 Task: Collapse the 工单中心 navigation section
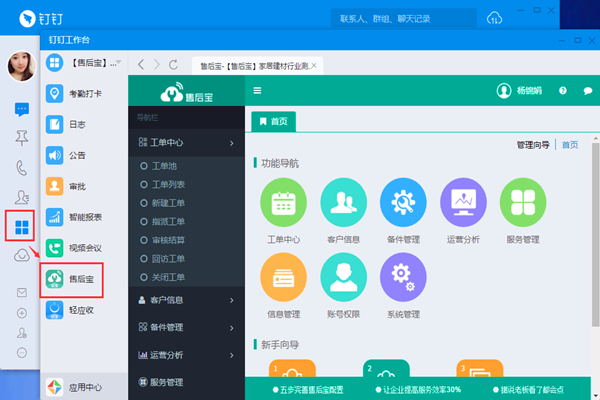click(x=186, y=142)
